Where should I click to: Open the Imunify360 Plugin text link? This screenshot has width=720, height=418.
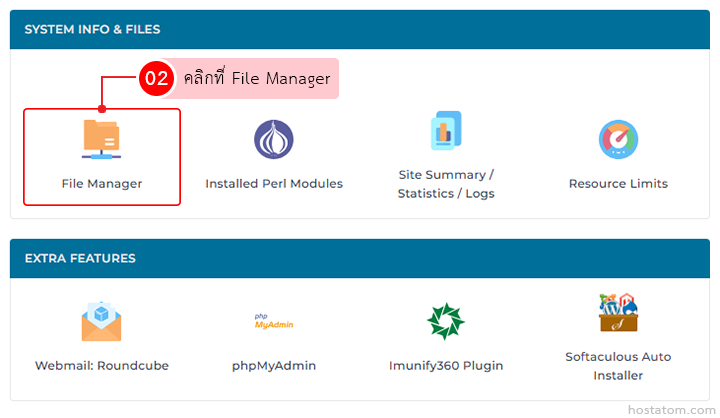[x=445, y=366]
